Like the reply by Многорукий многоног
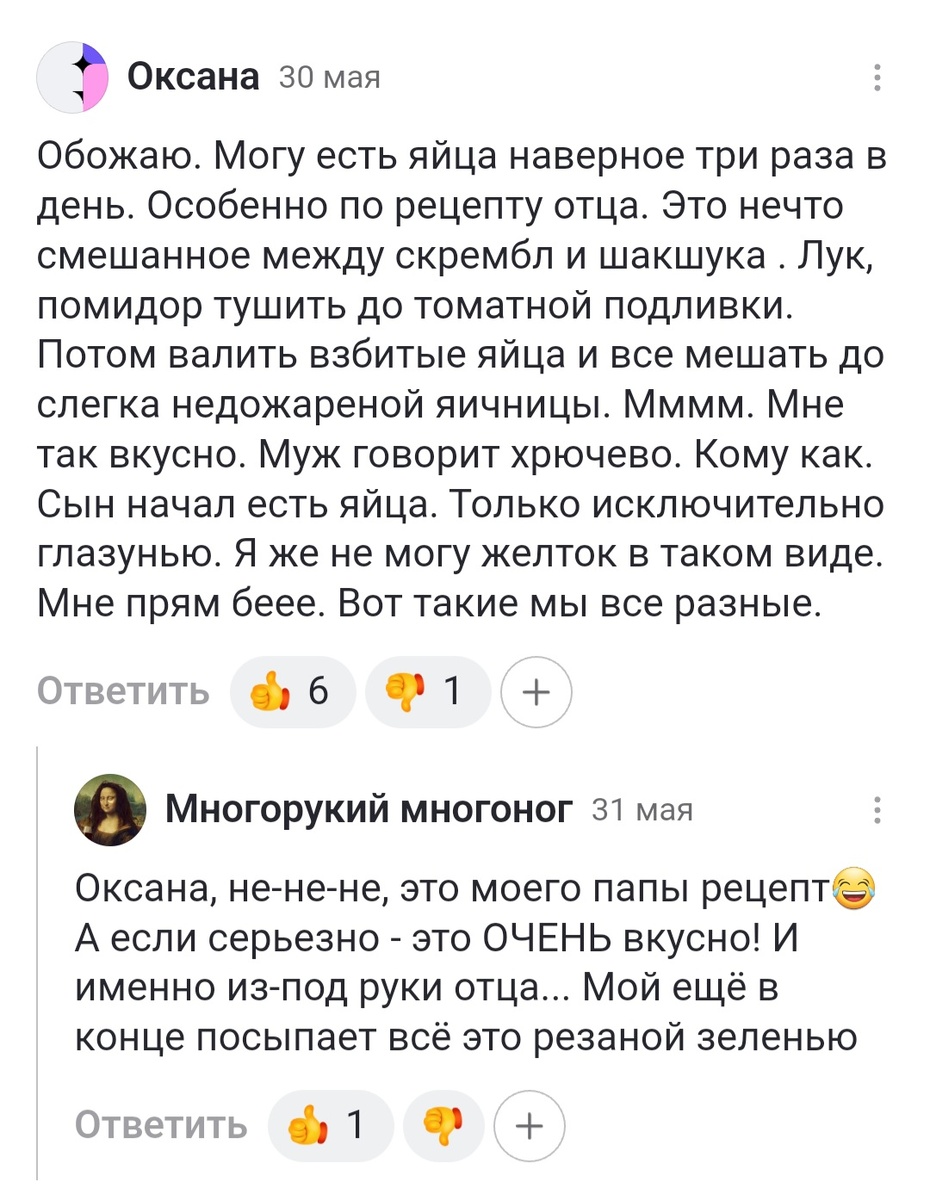 point(330,1126)
